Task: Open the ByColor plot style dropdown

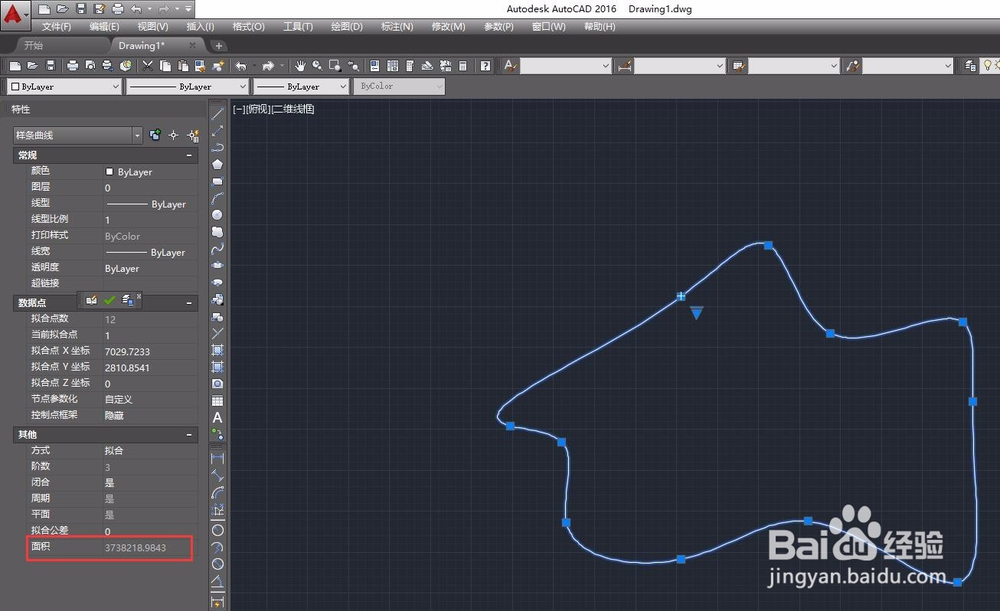Action: tap(399, 86)
